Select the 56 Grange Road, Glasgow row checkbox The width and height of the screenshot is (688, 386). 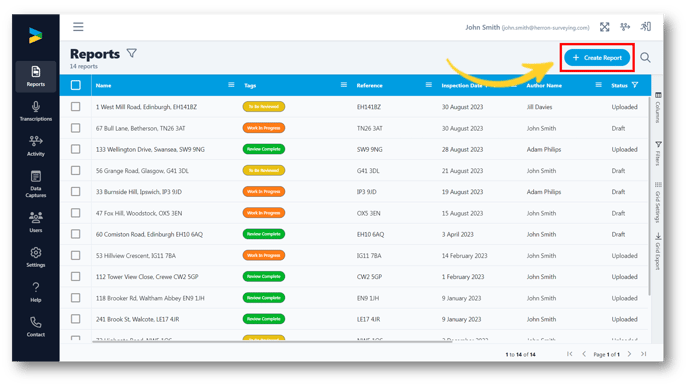(x=75, y=170)
